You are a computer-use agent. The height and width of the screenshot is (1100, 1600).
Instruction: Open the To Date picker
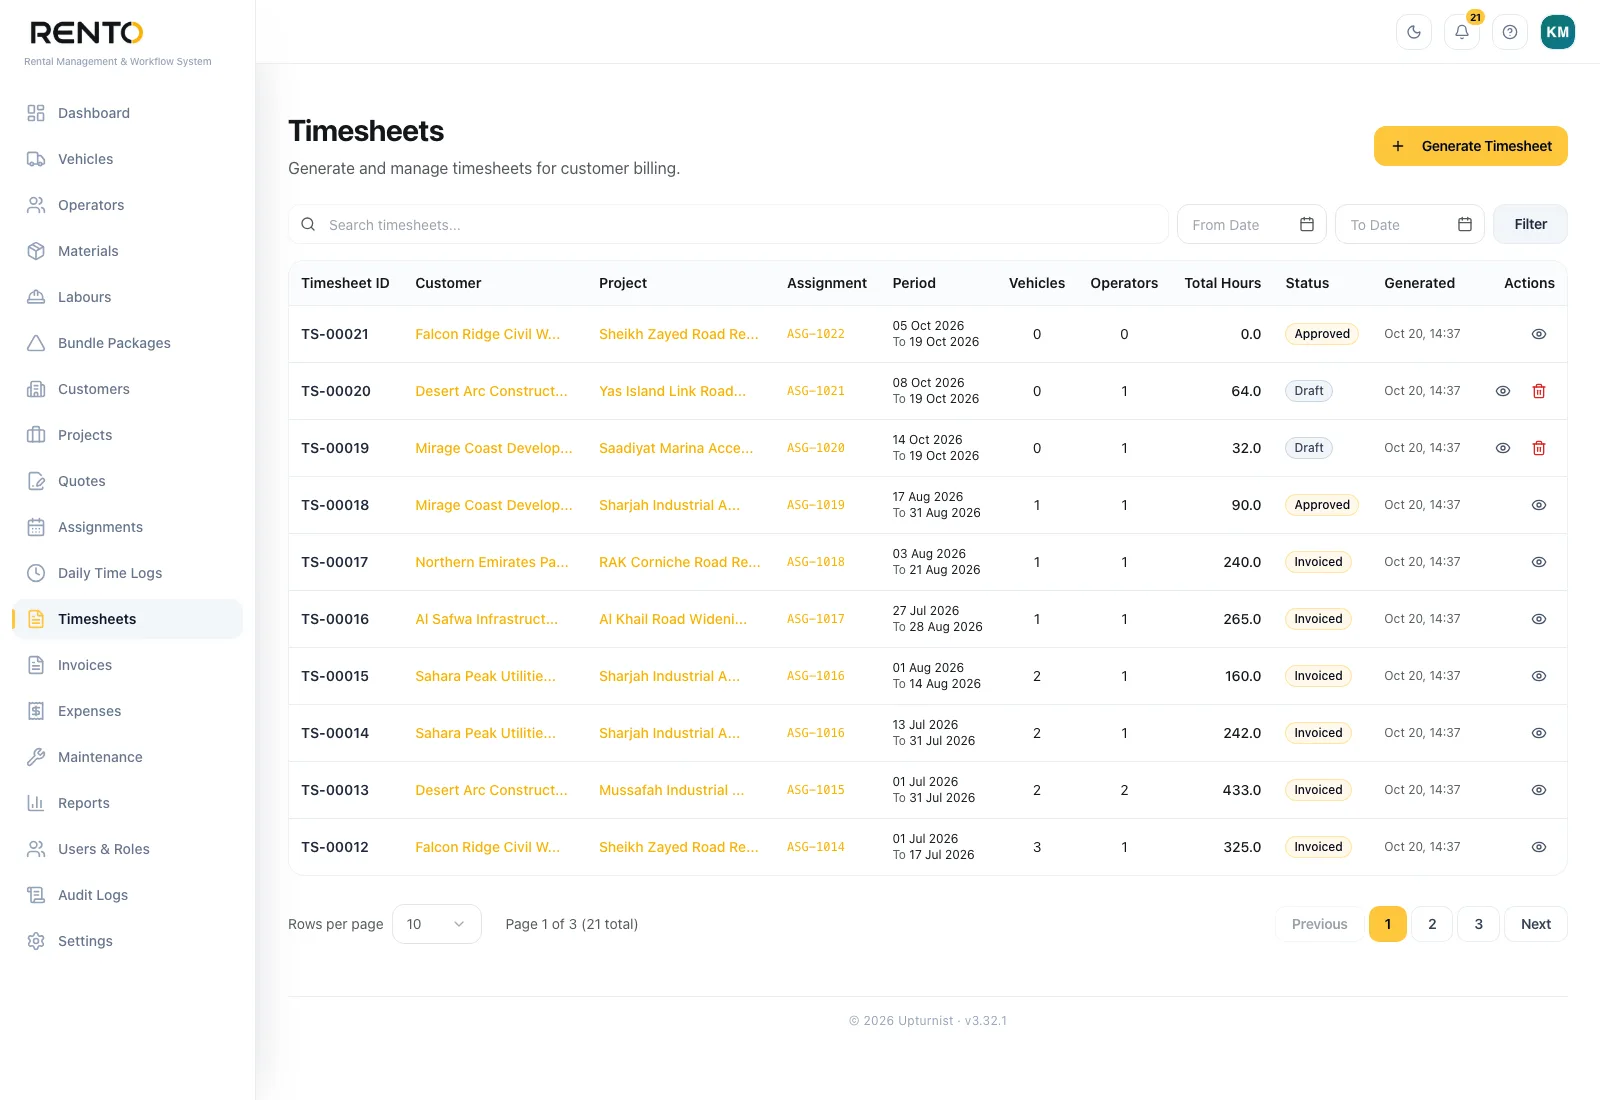[x=1410, y=225]
